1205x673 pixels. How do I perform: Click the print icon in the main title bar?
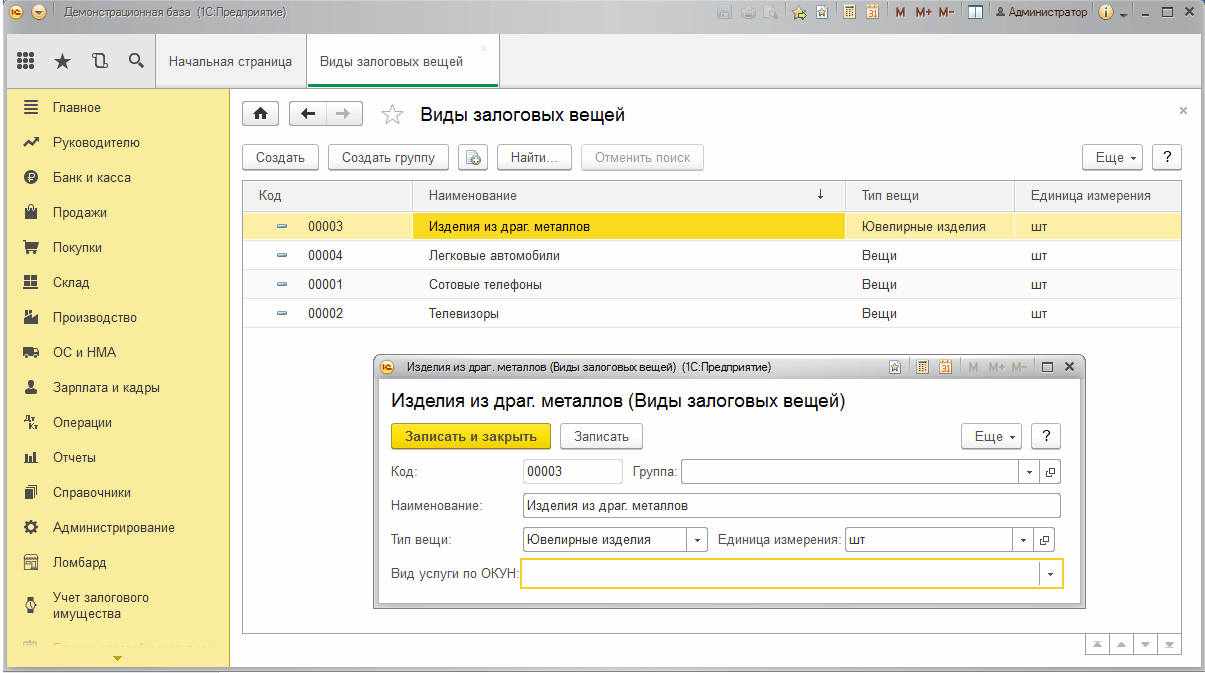click(749, 12)
